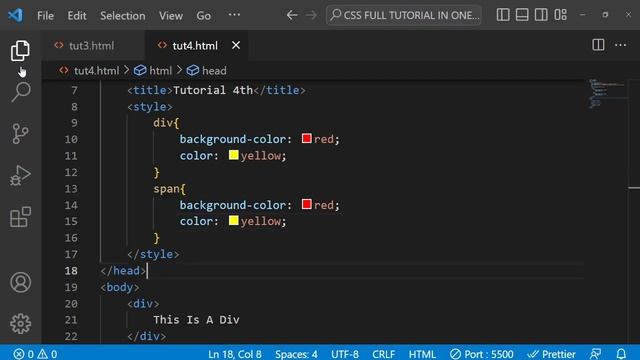The width and height of the screenshot is (640, 360).
Task: Click errors and warnings status indicator
Action: [x=35, y=354]
